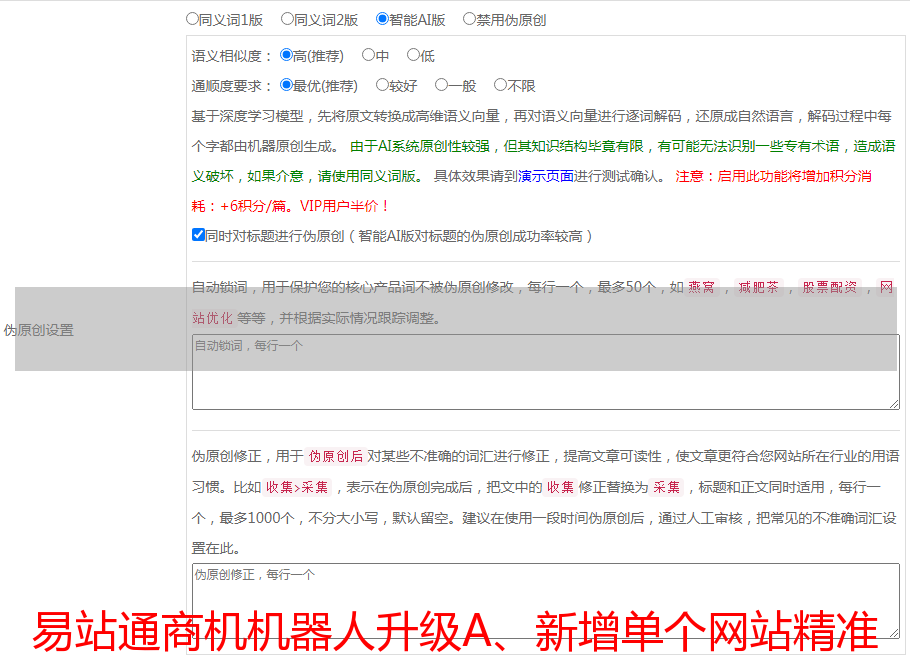Select 一般 for 通顺度要求
This screenshot has width=911, height=658.
pyautogui.click(x=441, y=85)
